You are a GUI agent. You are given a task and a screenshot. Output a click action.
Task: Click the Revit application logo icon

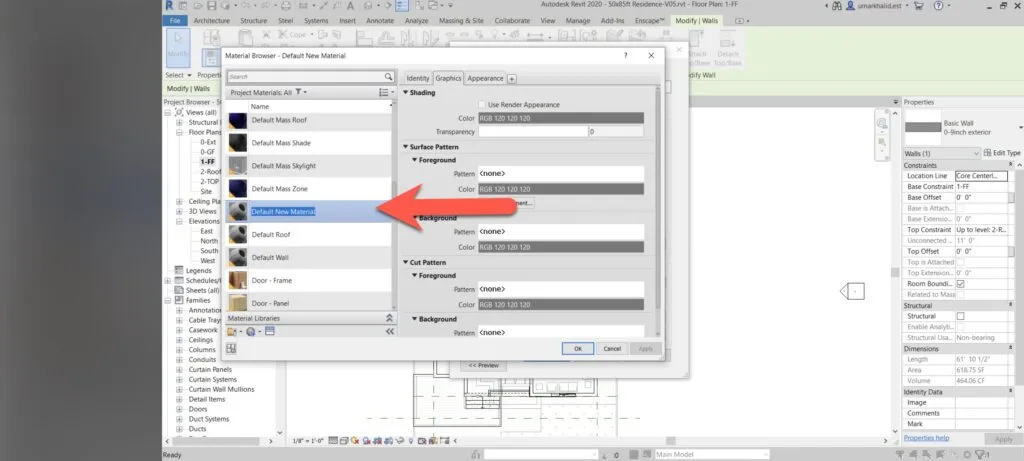(x=169, y=5)
